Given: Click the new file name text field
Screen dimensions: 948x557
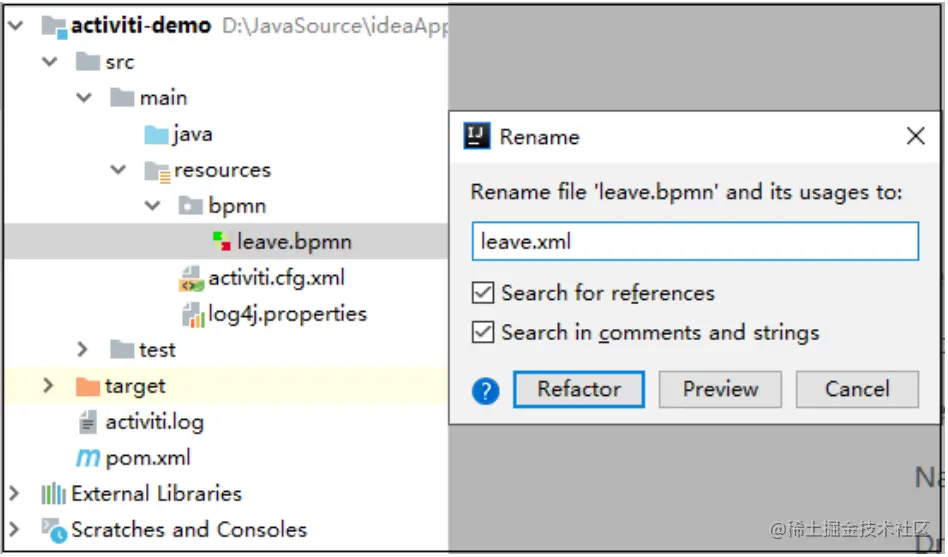Looking at the screenshot, I should pyautogui.click(x=694, y=241).
